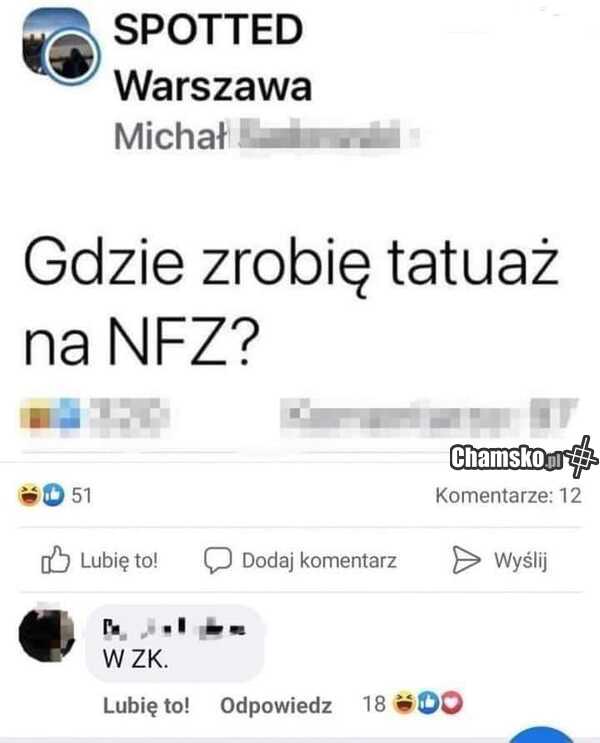
Task: Select Dodaj komentarz
Action: coord(319,561)
